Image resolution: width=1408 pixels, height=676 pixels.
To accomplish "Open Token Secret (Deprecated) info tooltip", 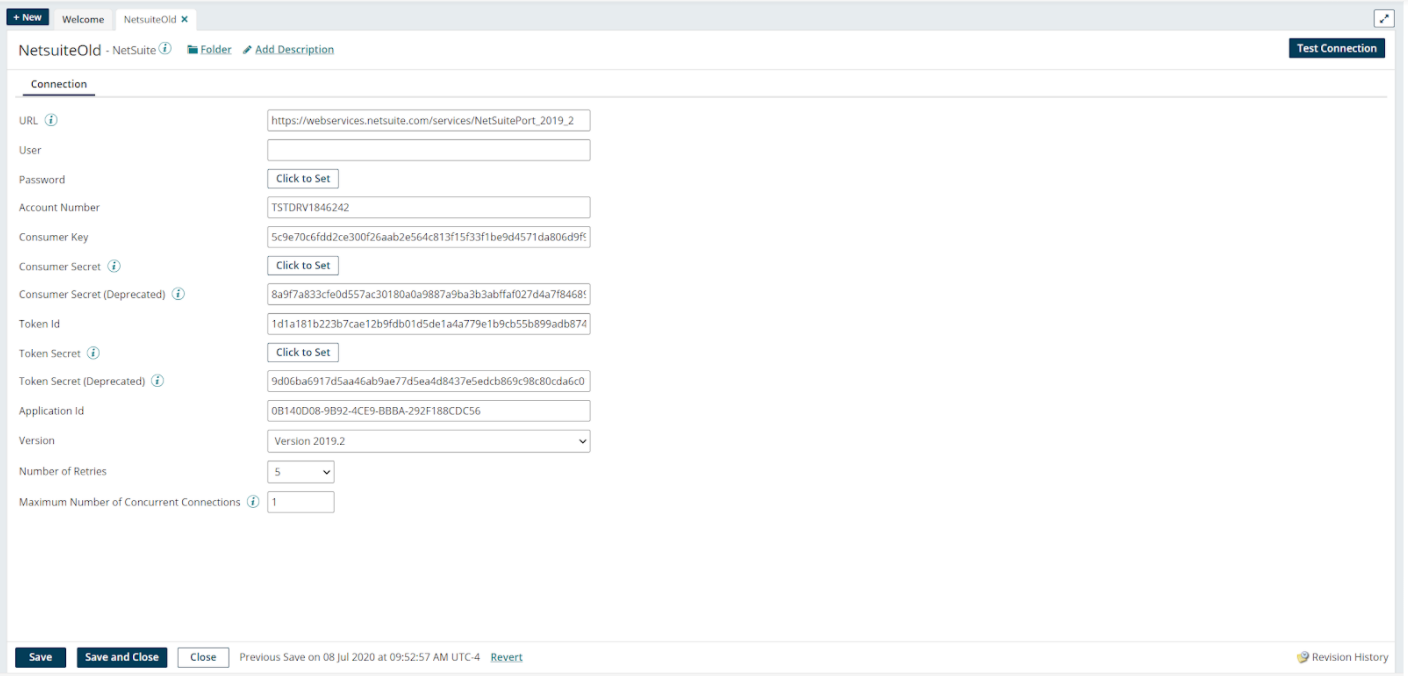I will (x=157, y=381).
